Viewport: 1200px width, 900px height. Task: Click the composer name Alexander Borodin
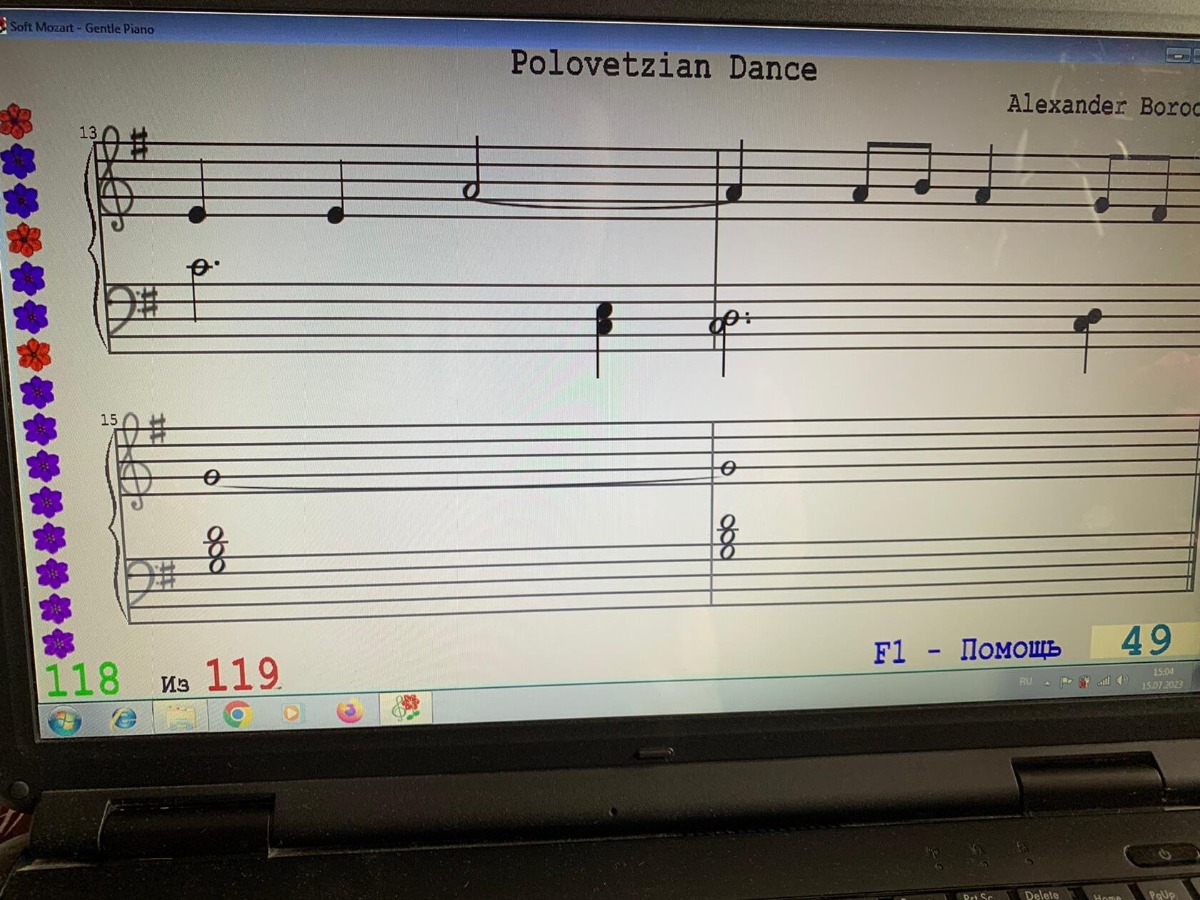(1103, 105)
